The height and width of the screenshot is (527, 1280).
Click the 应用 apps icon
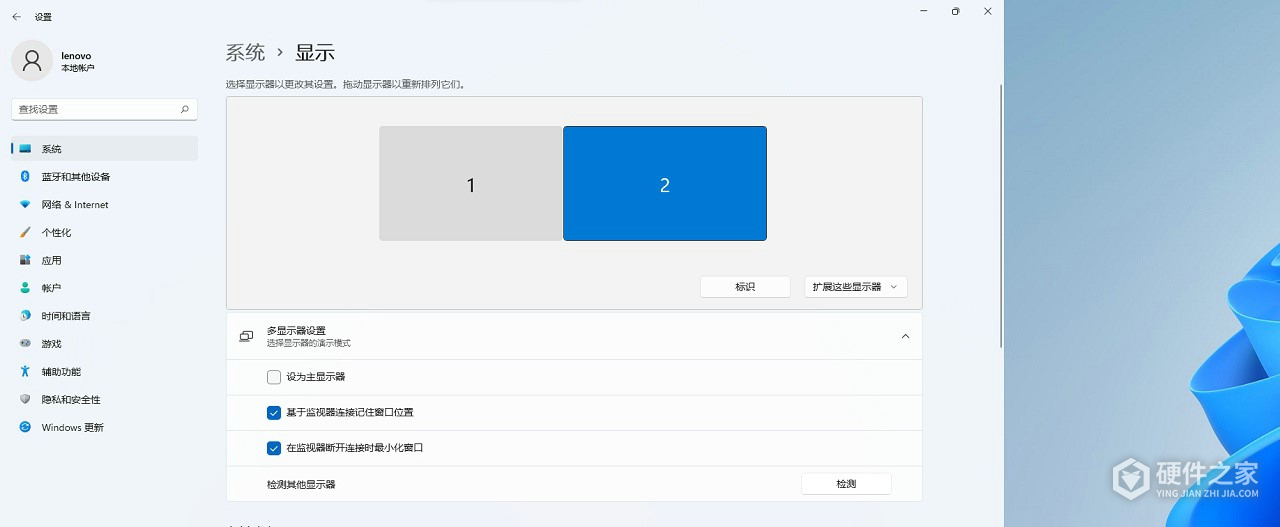[x=25, y=260]
